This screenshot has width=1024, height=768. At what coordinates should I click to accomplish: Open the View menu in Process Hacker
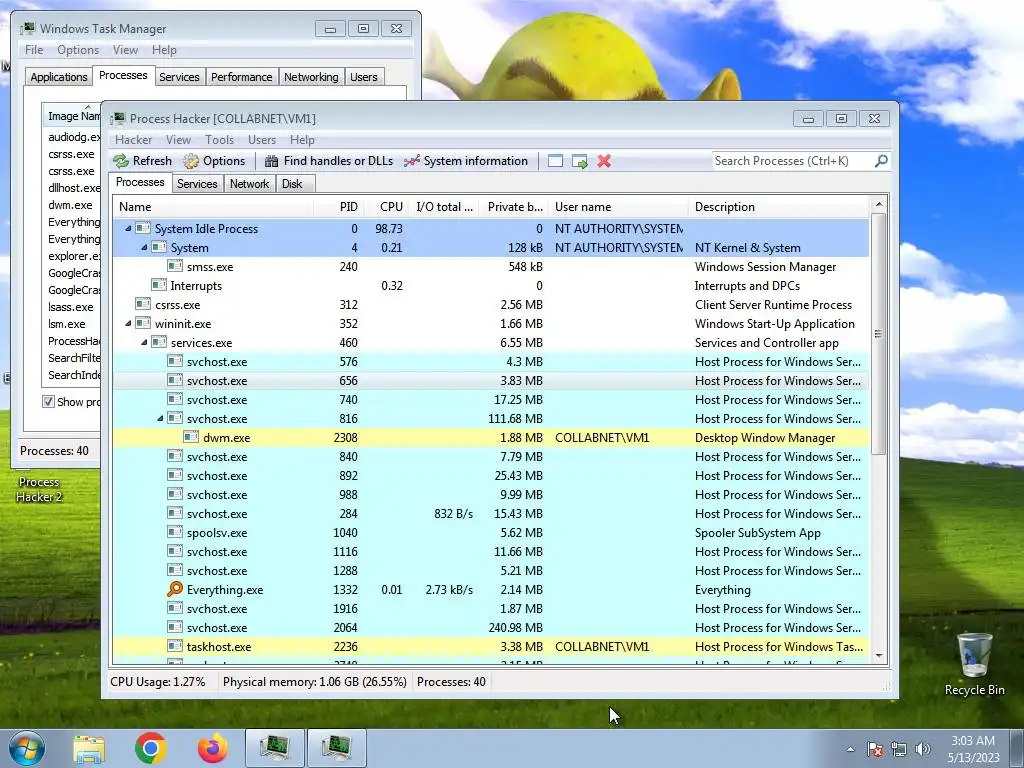(x=178, y=140)
